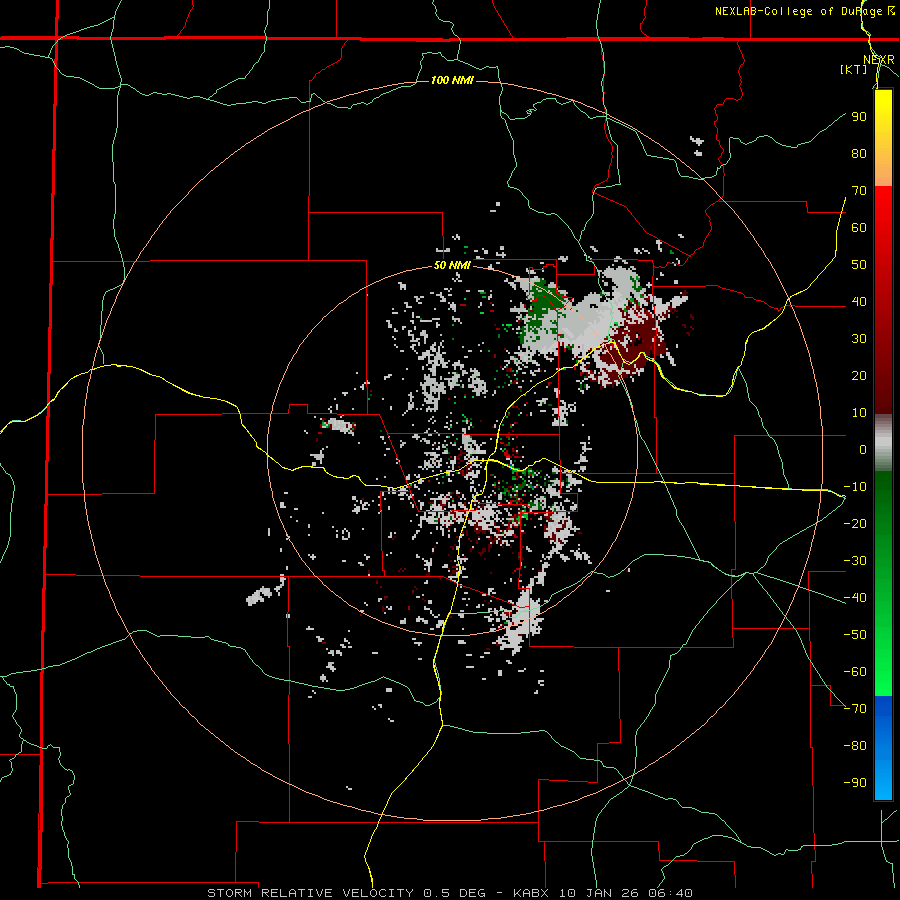900x900 pixels.
Task: Select the gray zero-velocity segment of color bar
Action: (x=883, y=443)
